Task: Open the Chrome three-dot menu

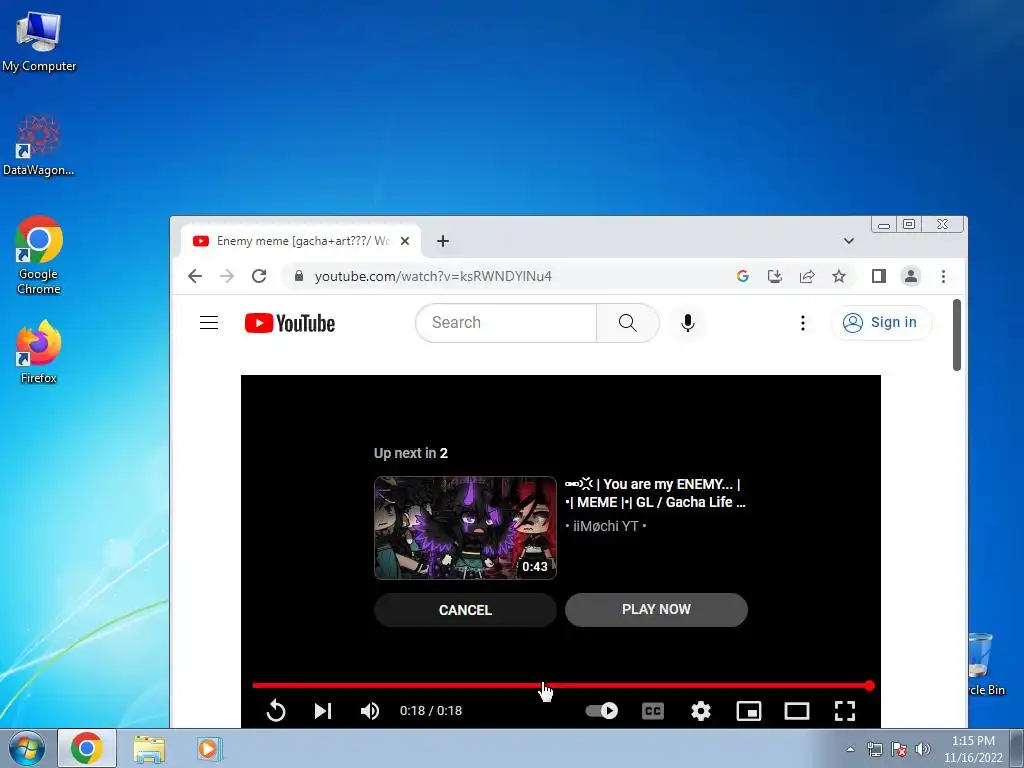Action: point(943,276)
